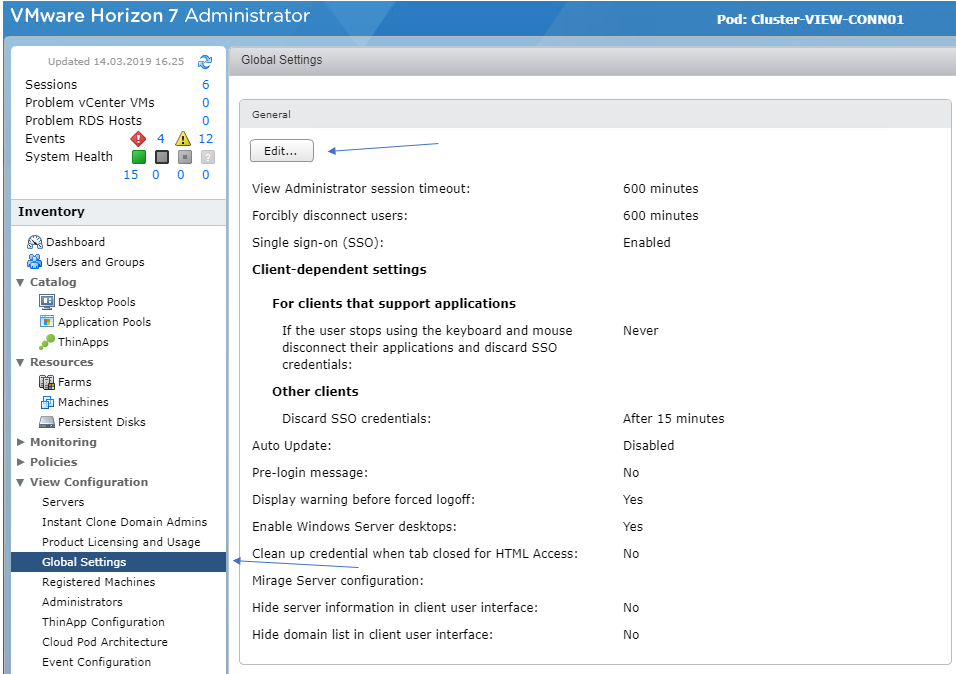Open ThinApps in Catalog
The image size is (956, 674).
(82, 342)
